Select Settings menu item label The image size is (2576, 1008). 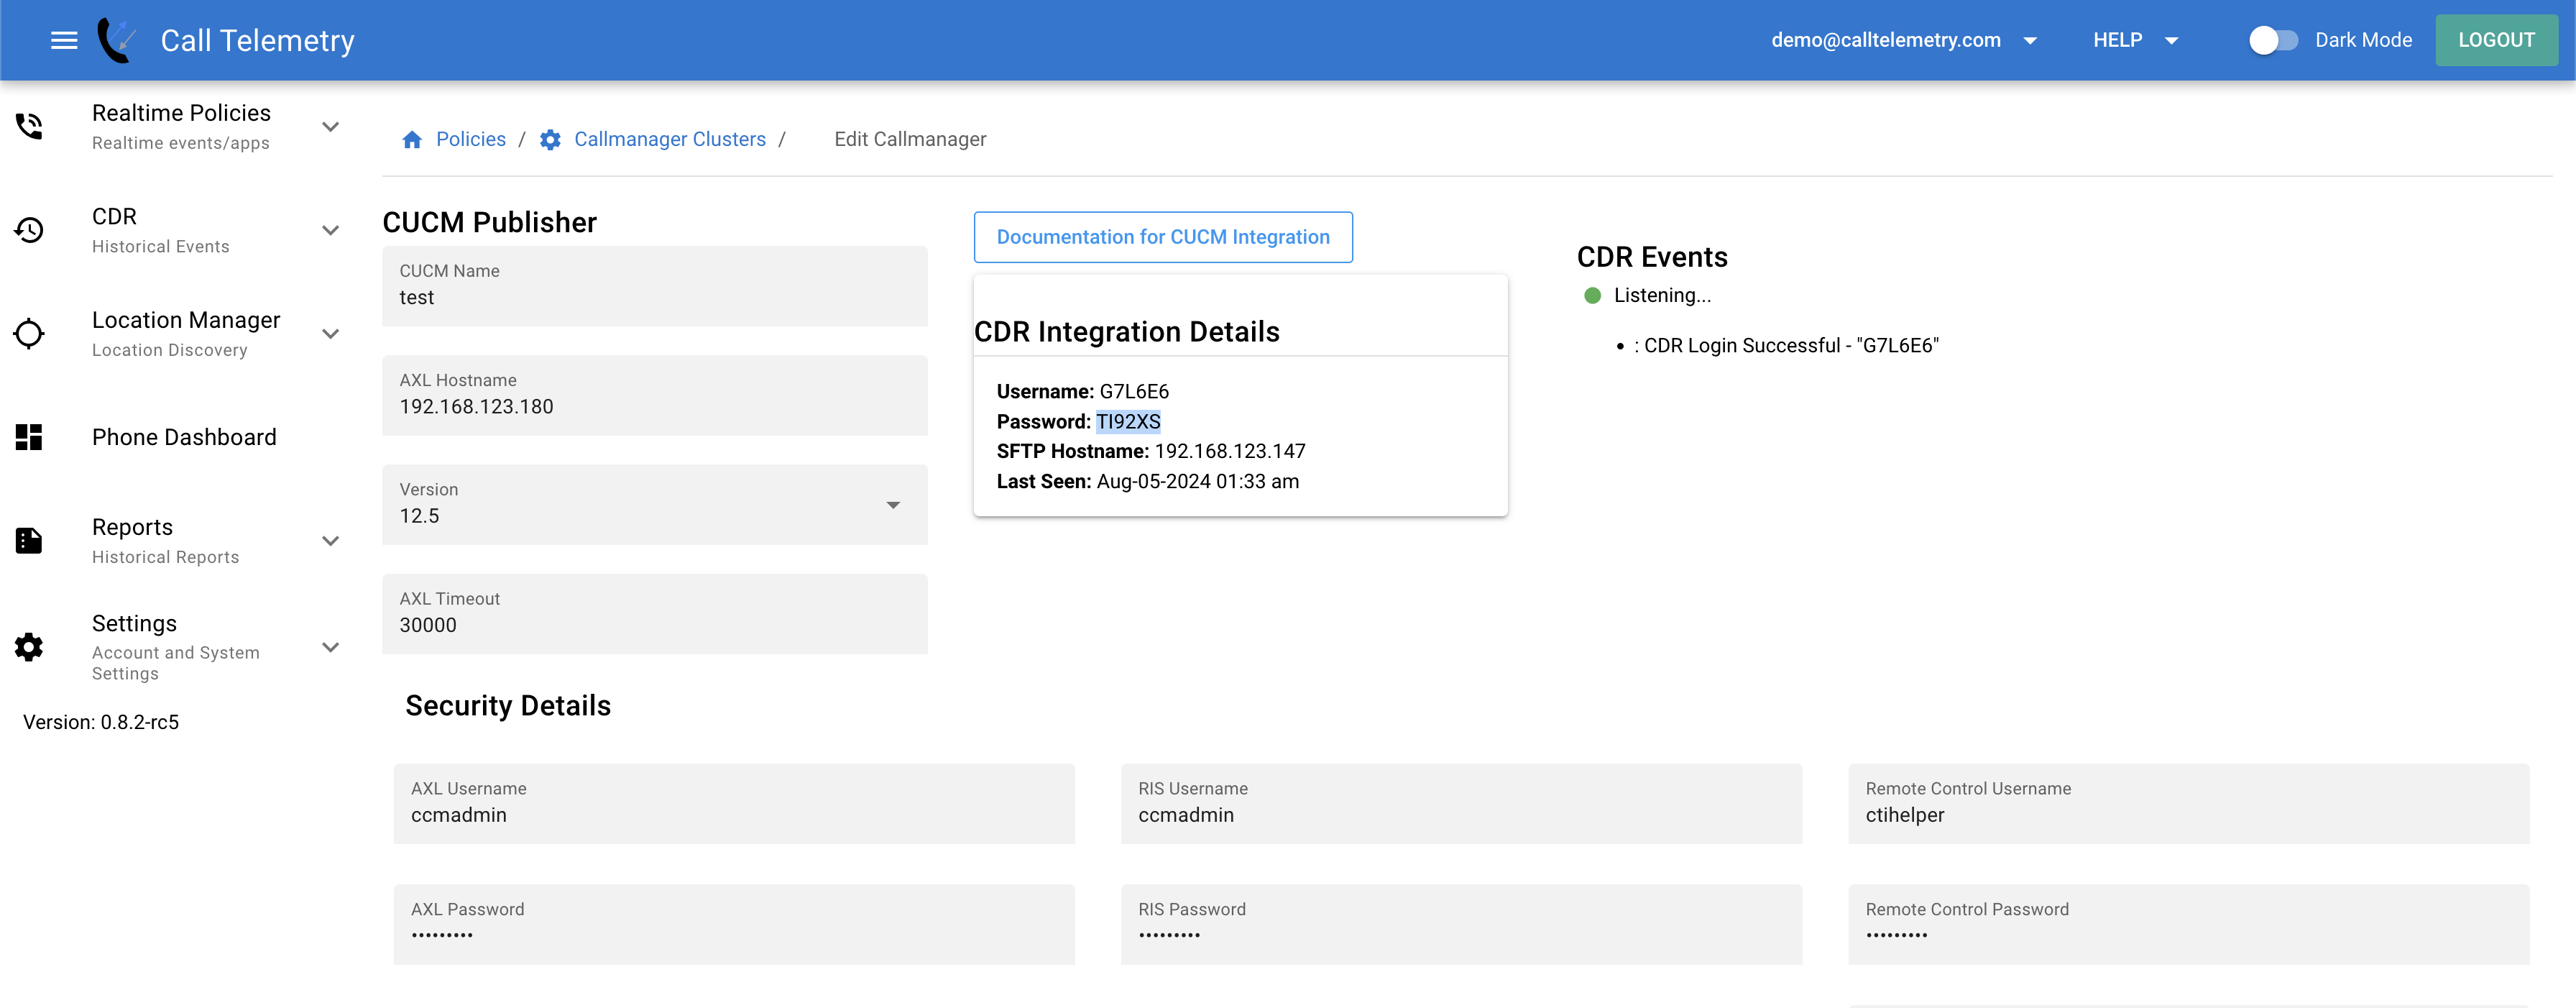[134, 623]
